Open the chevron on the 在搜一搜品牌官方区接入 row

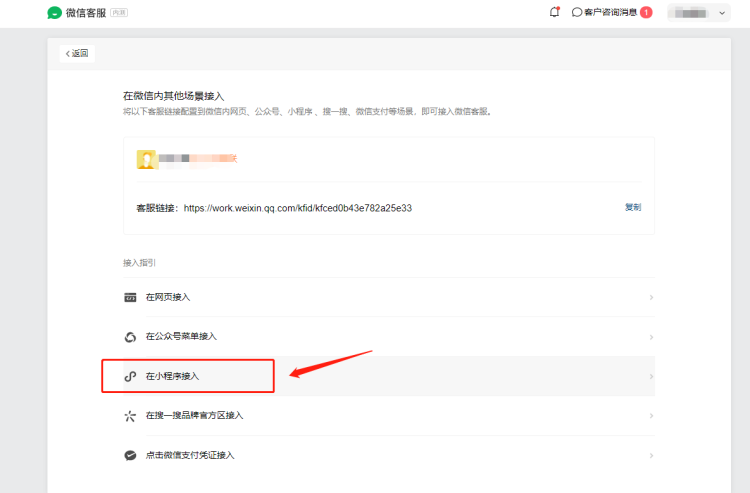(x=651, y=416)
